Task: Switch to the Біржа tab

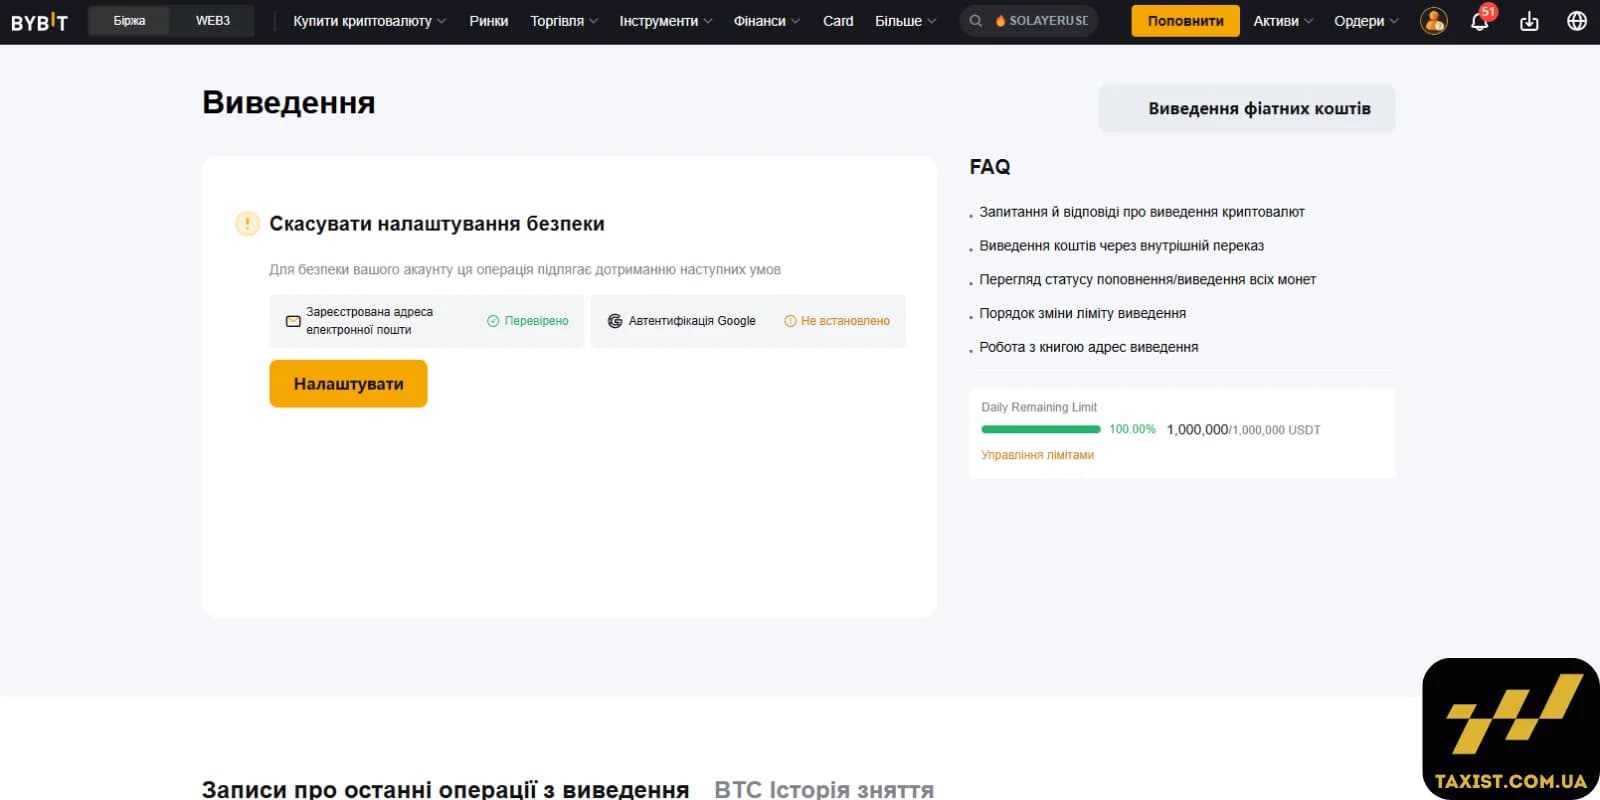Action: pos(129,21)
